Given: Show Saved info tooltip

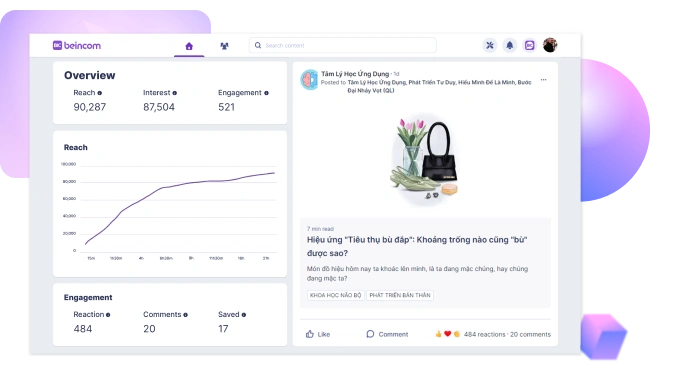Looking at the screenshot, I should coord(244,315).
